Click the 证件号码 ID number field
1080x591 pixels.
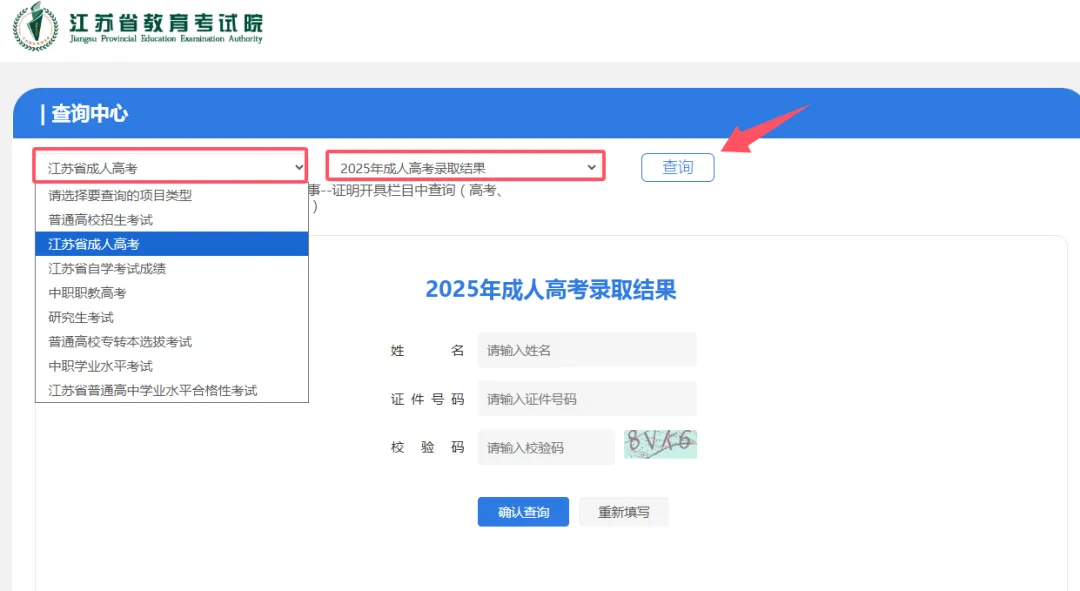click(587, 398)
